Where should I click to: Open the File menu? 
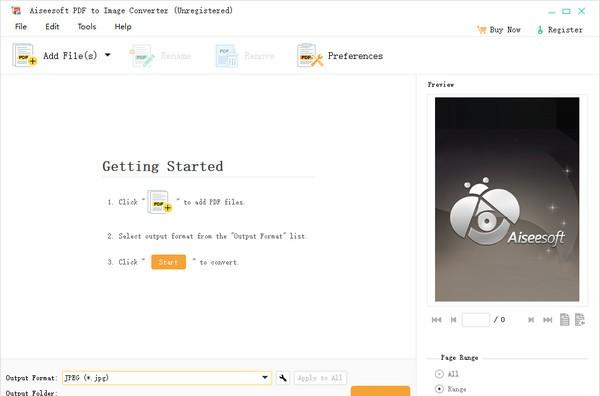coord(21,27)
